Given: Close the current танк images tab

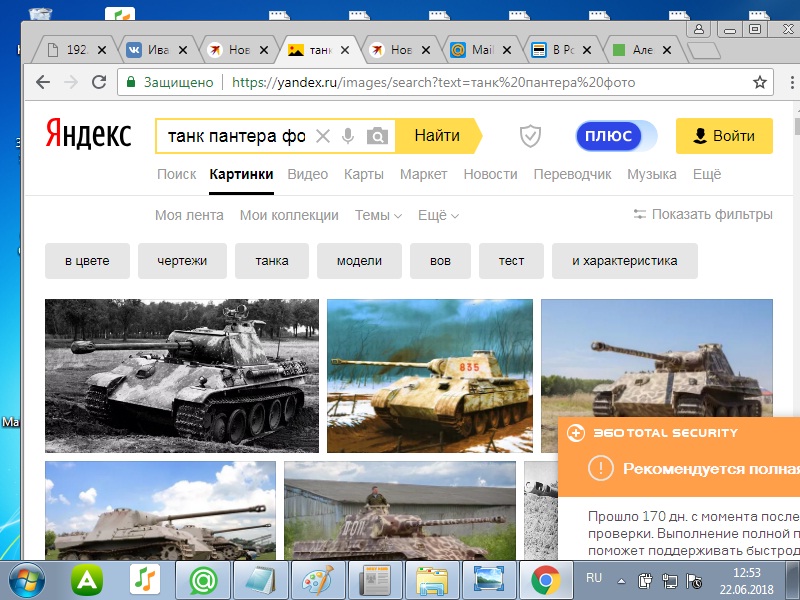Looking at the screenshot, I should pyautogui.click(x=345, y=50).
